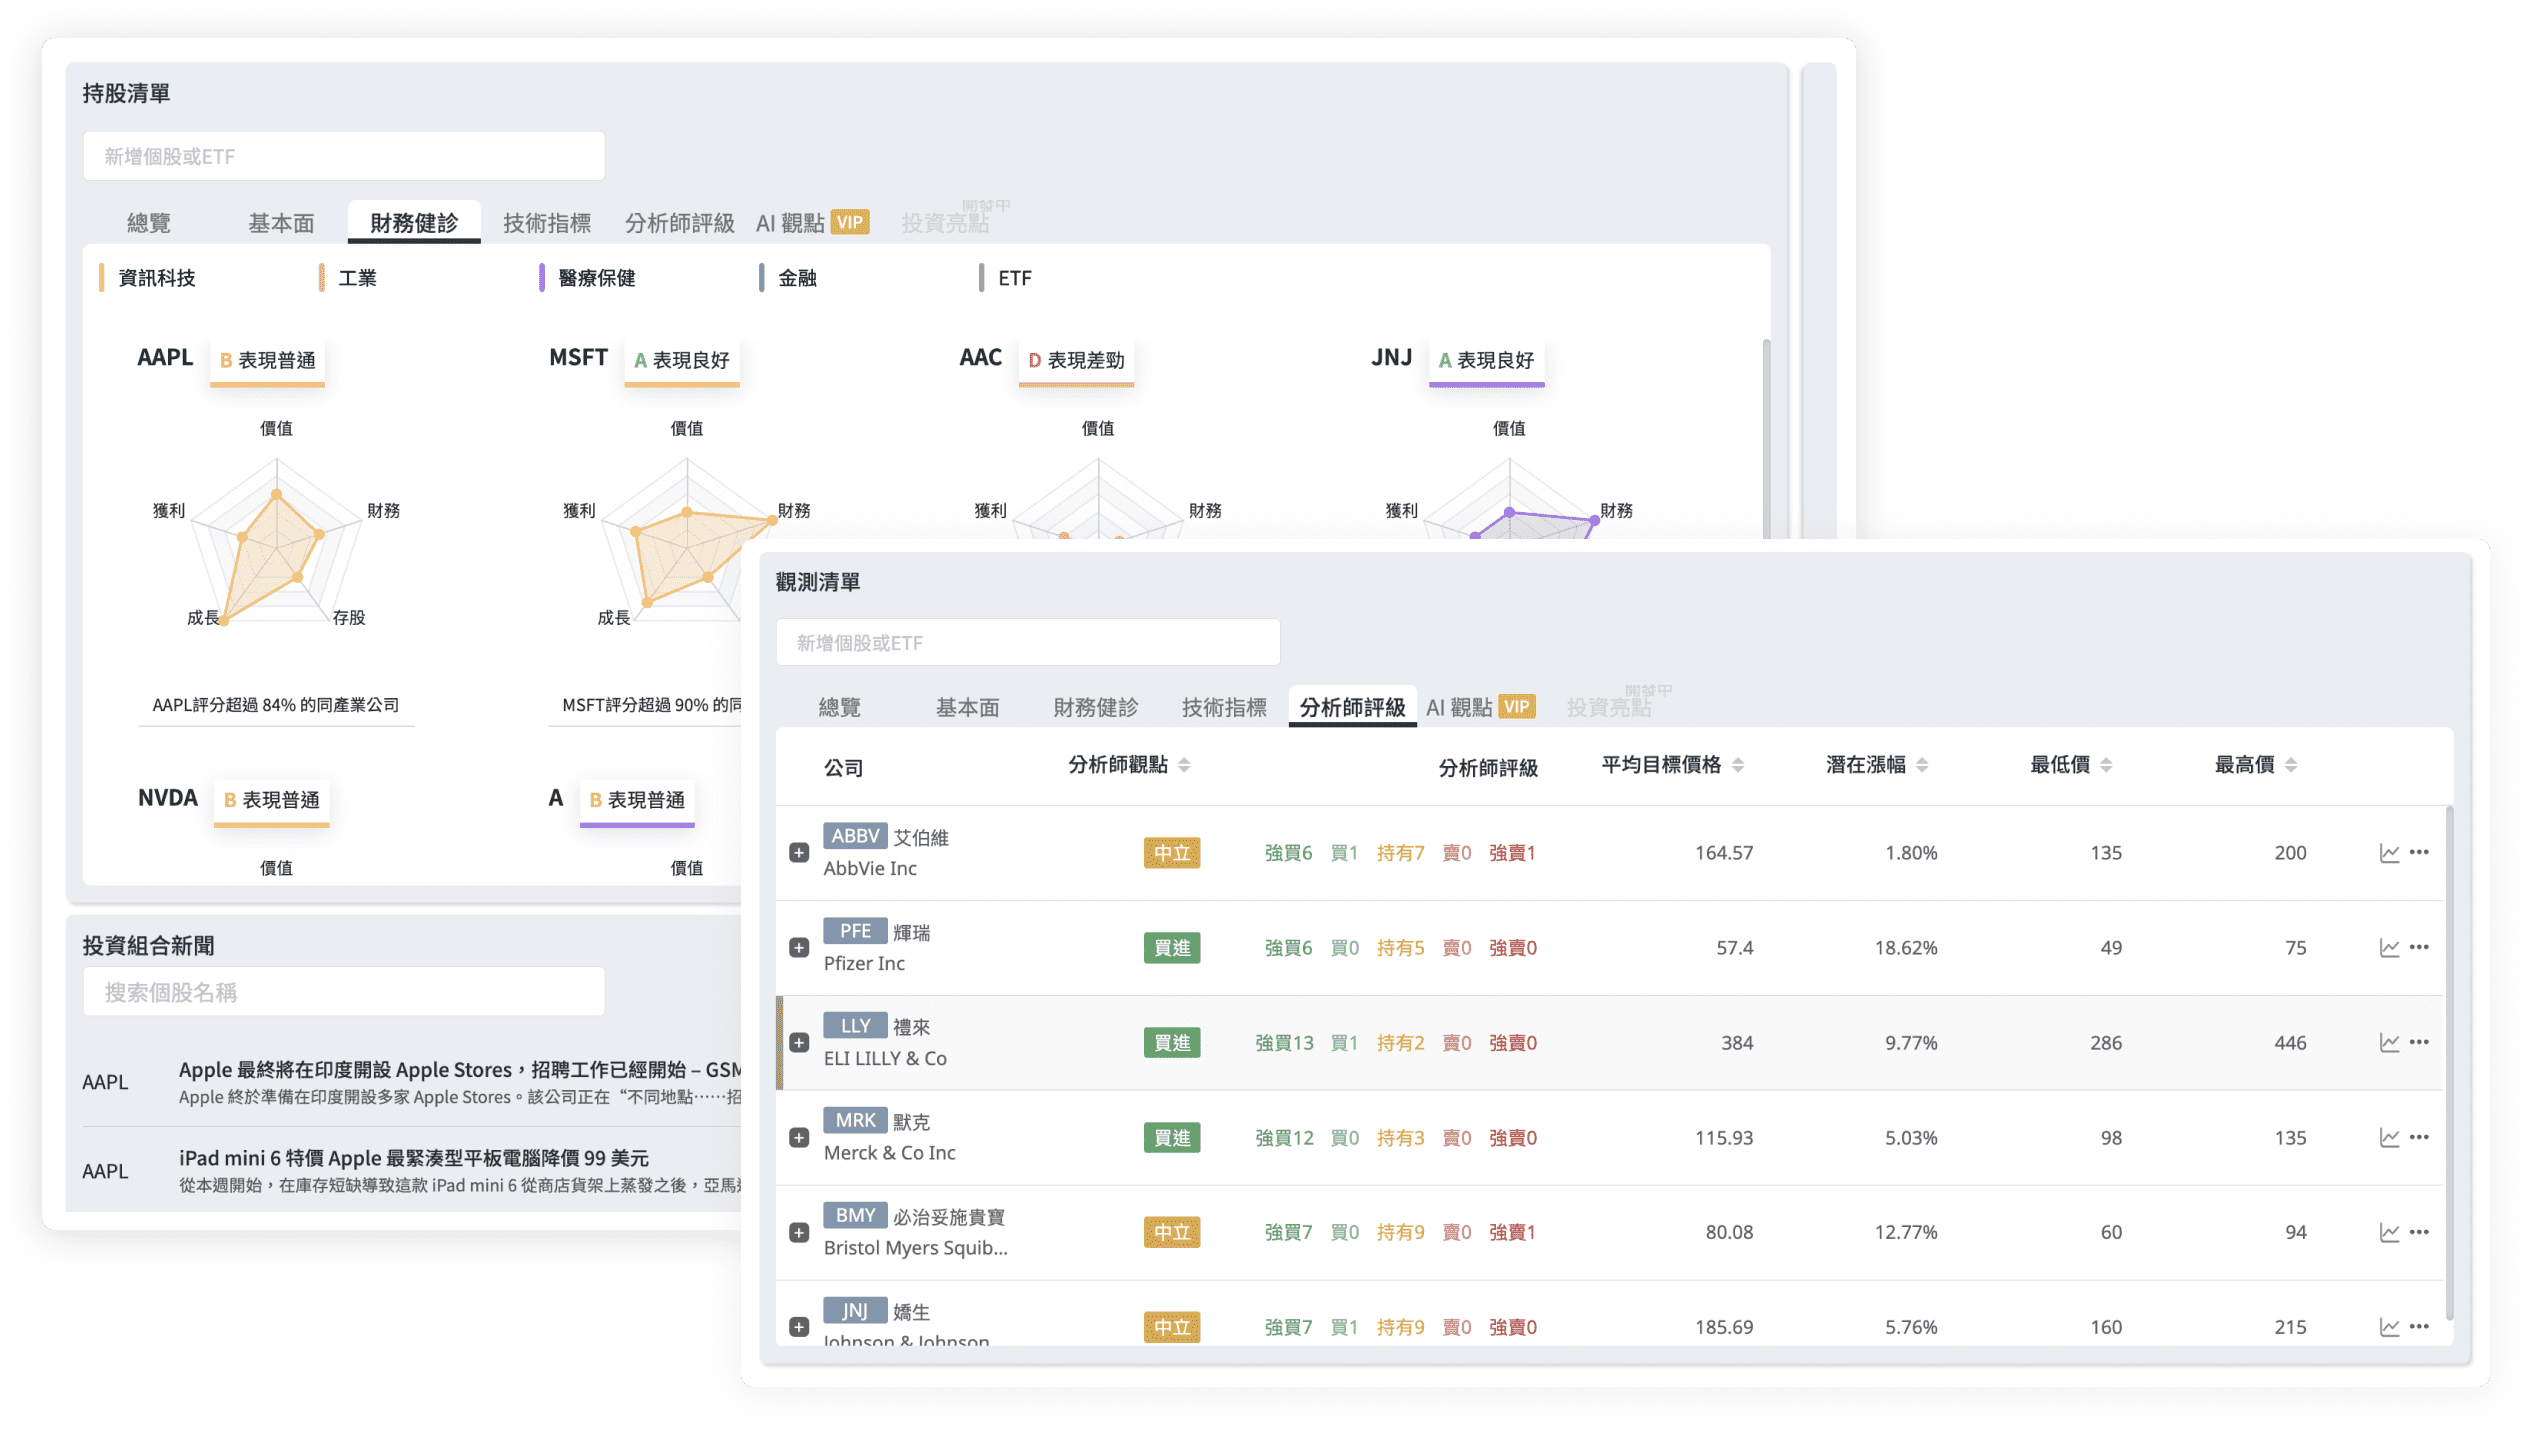Open the chart icon for the ABBV row
2532x1433 pixels.
pos(2389,853)
